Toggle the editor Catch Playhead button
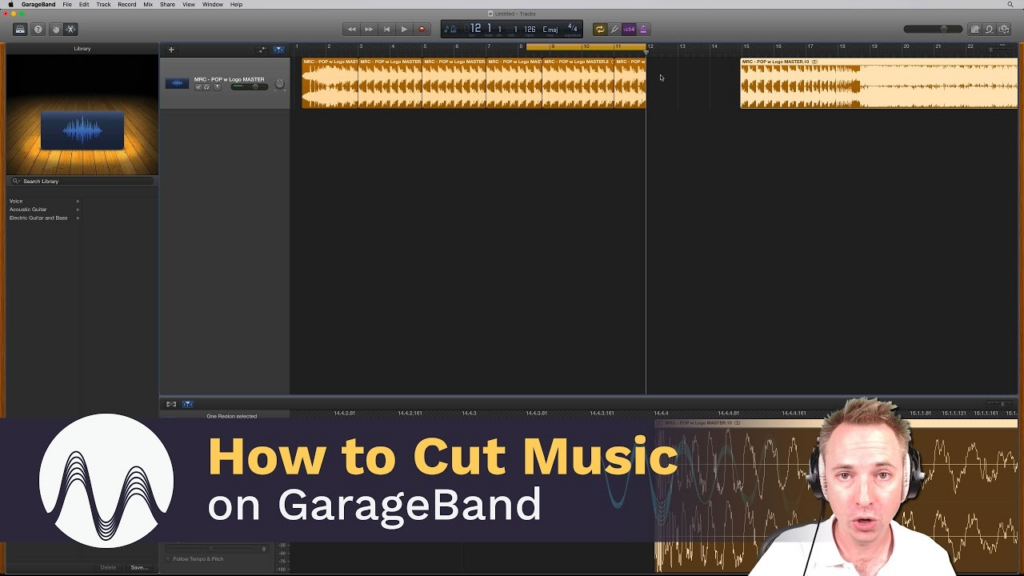 [x=187, y=404]
